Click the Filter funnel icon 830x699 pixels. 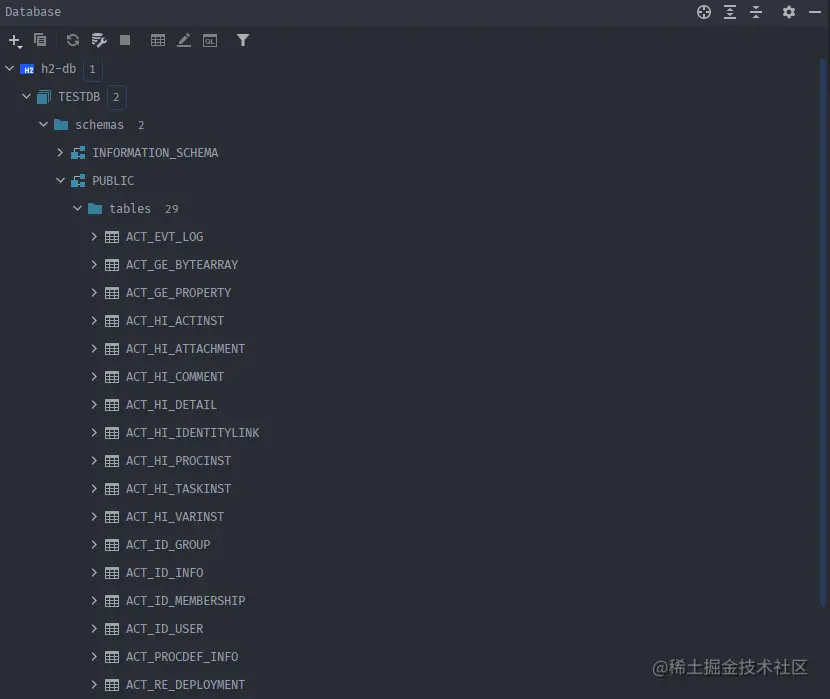[242, 40]
